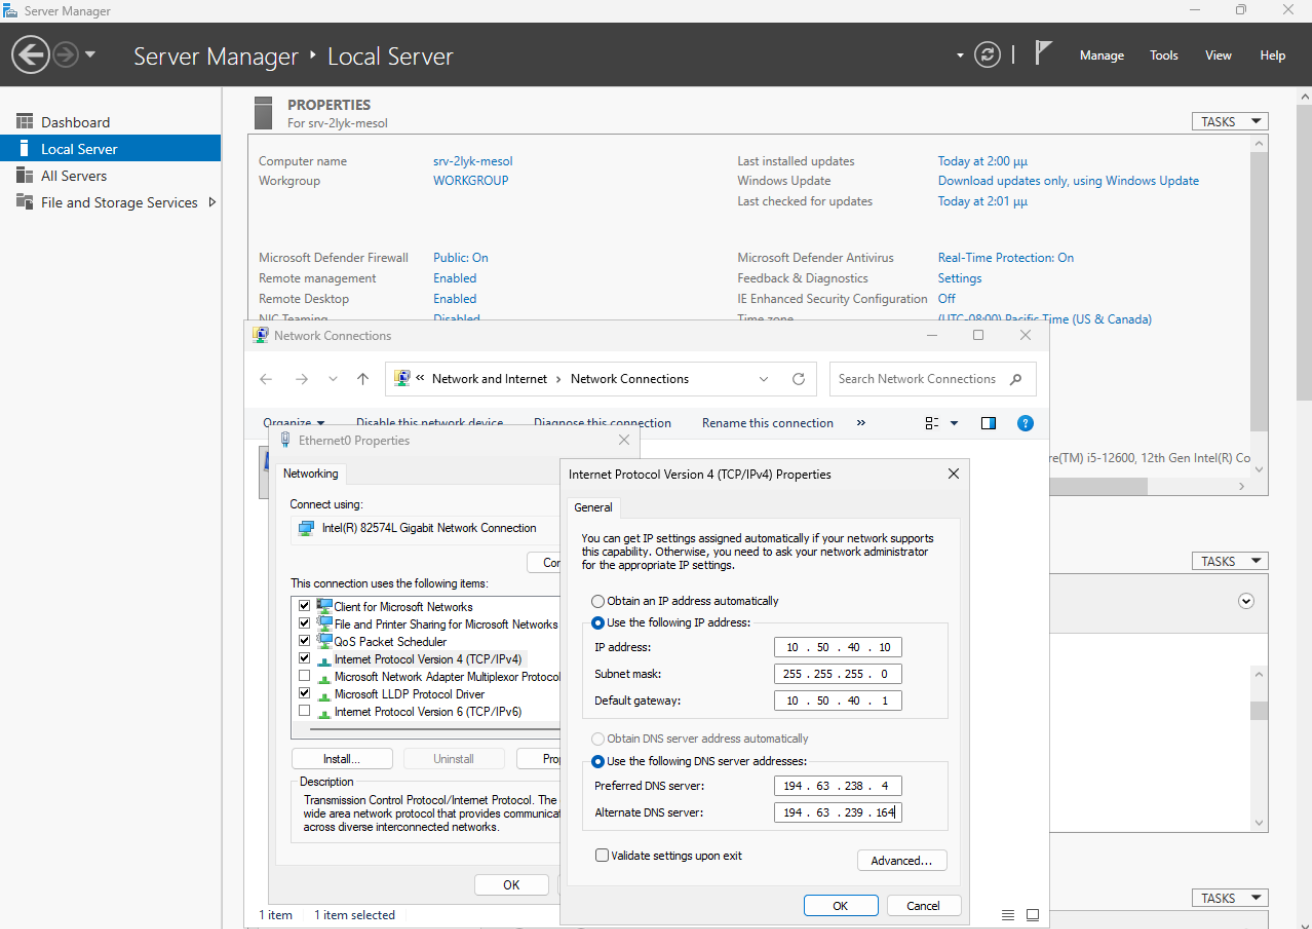Open the View menu

point(1218,55)
